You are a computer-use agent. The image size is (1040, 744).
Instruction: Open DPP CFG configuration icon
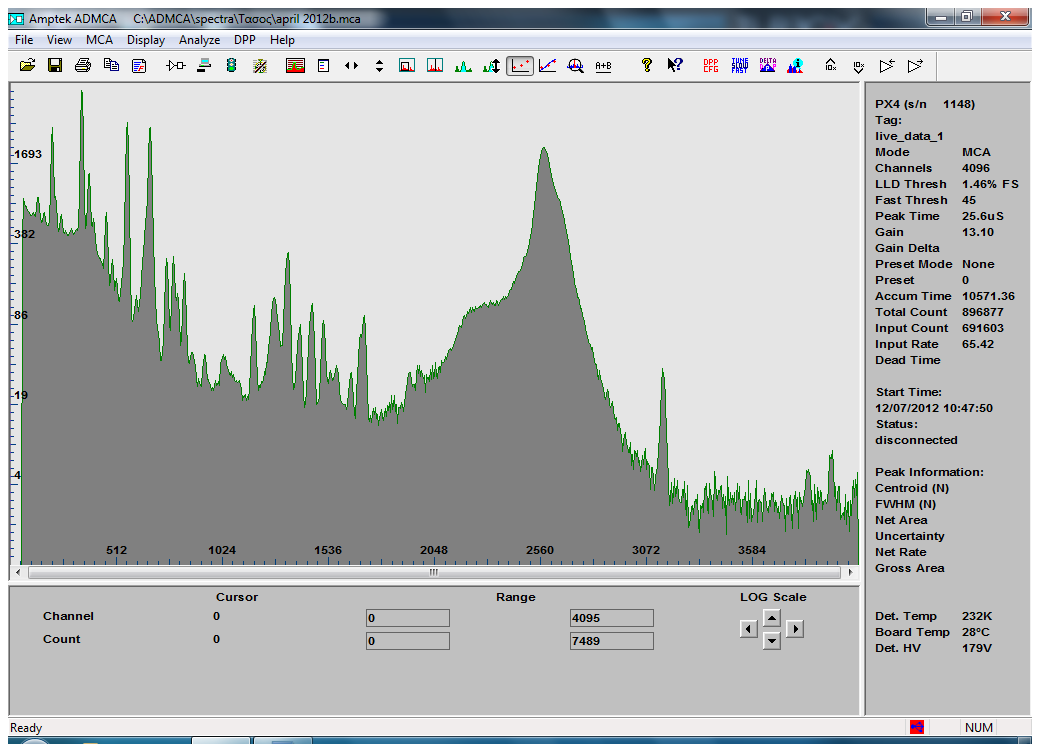point(711,65)
